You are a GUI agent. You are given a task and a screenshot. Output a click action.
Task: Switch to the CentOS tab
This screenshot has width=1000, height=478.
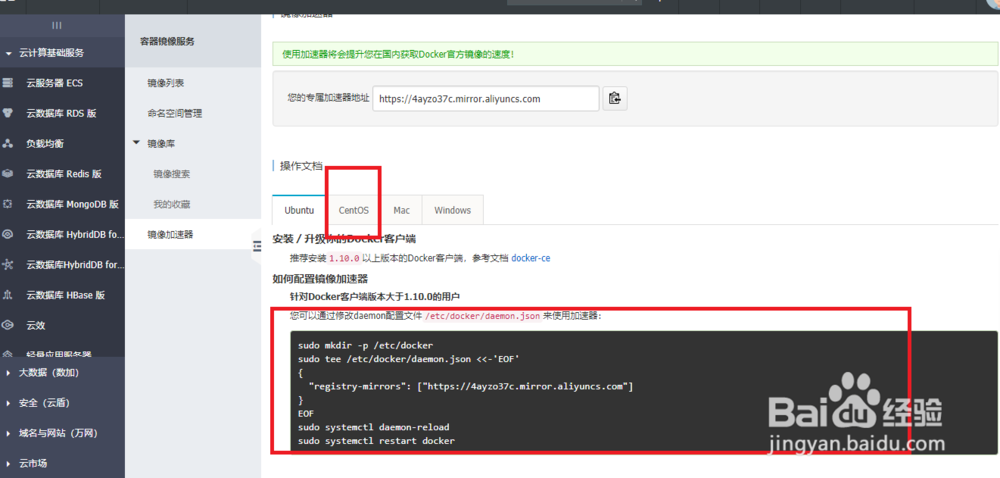(354, 210)
